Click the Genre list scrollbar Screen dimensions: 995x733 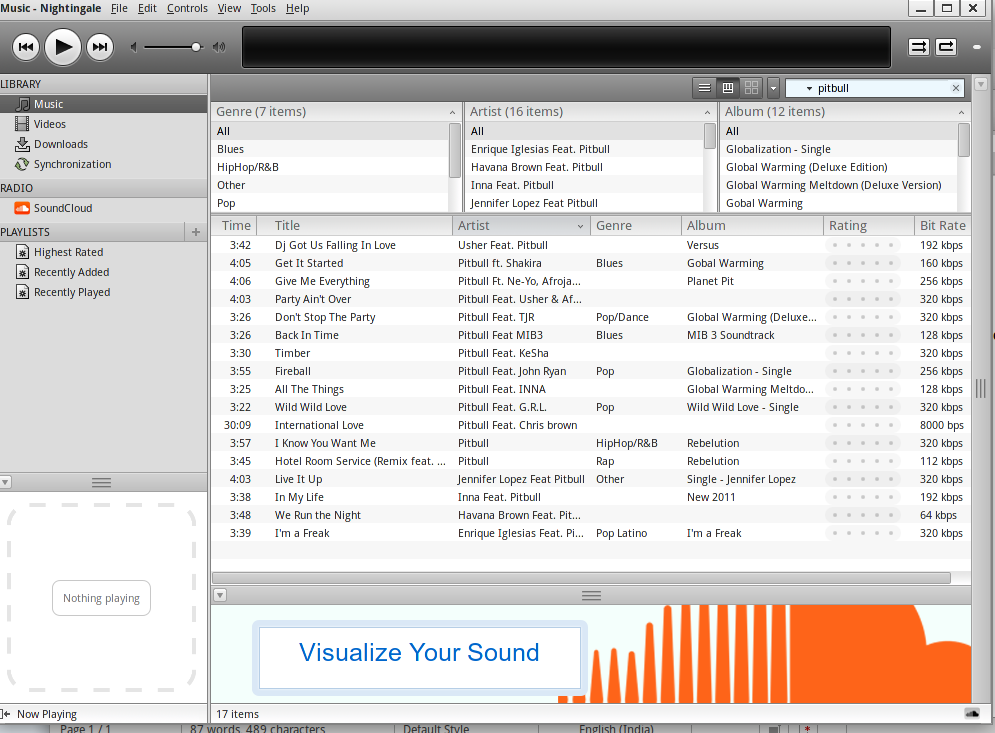point(454,150)
